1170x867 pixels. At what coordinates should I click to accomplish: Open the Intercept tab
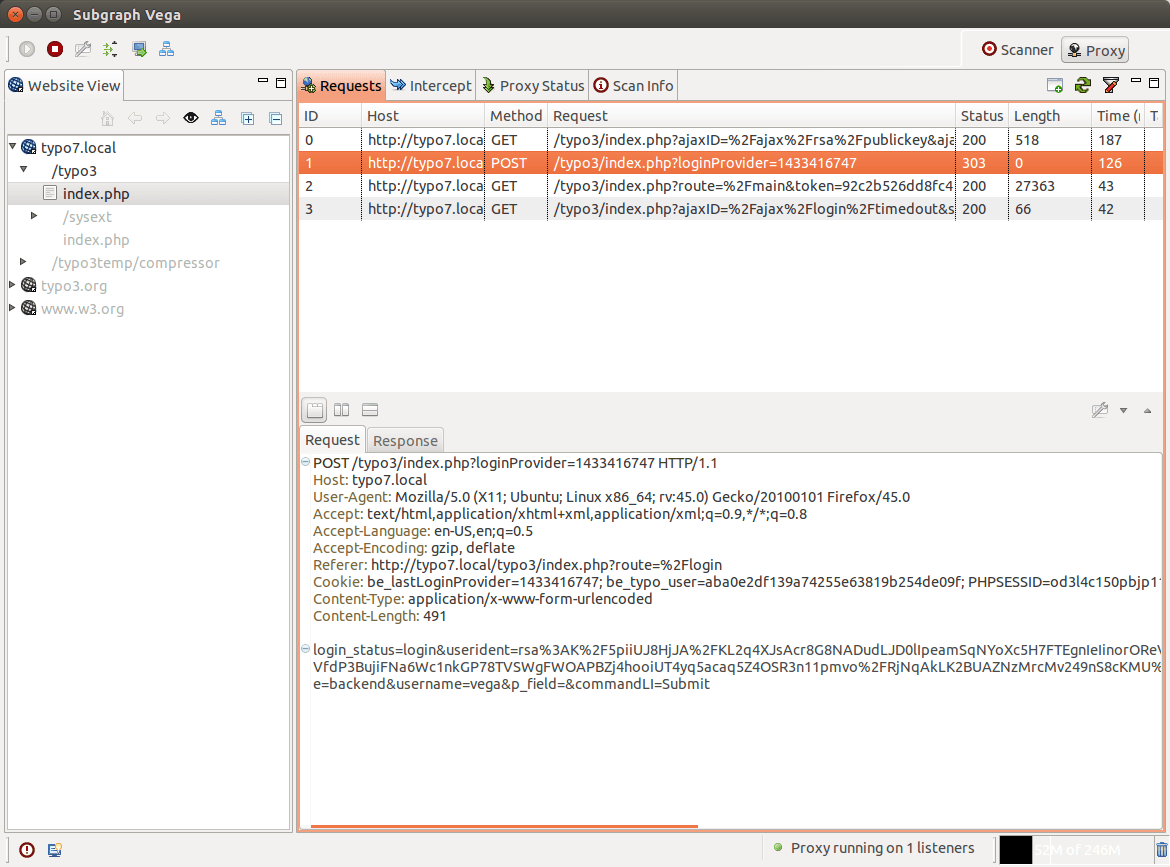tap(431, 86)
